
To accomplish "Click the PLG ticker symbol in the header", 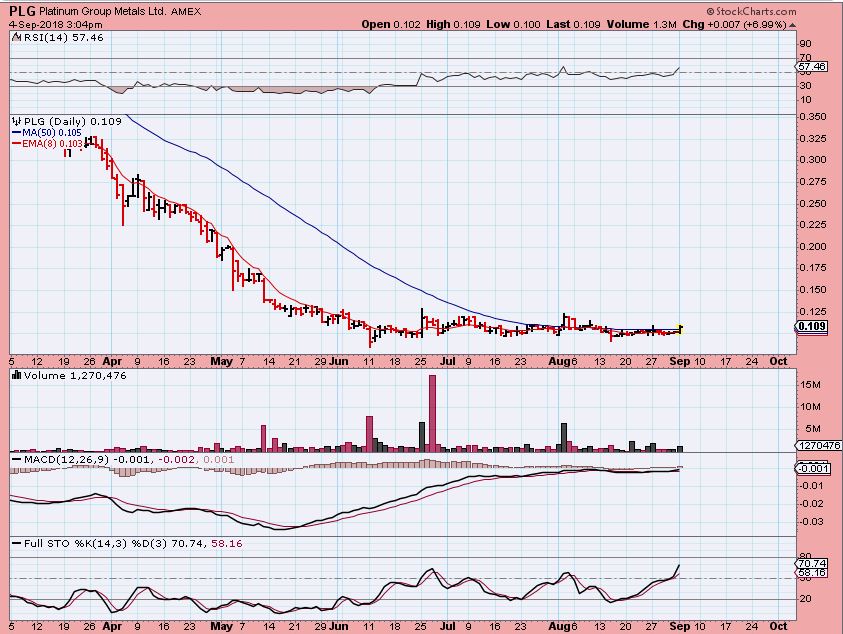I will point(23,11).
